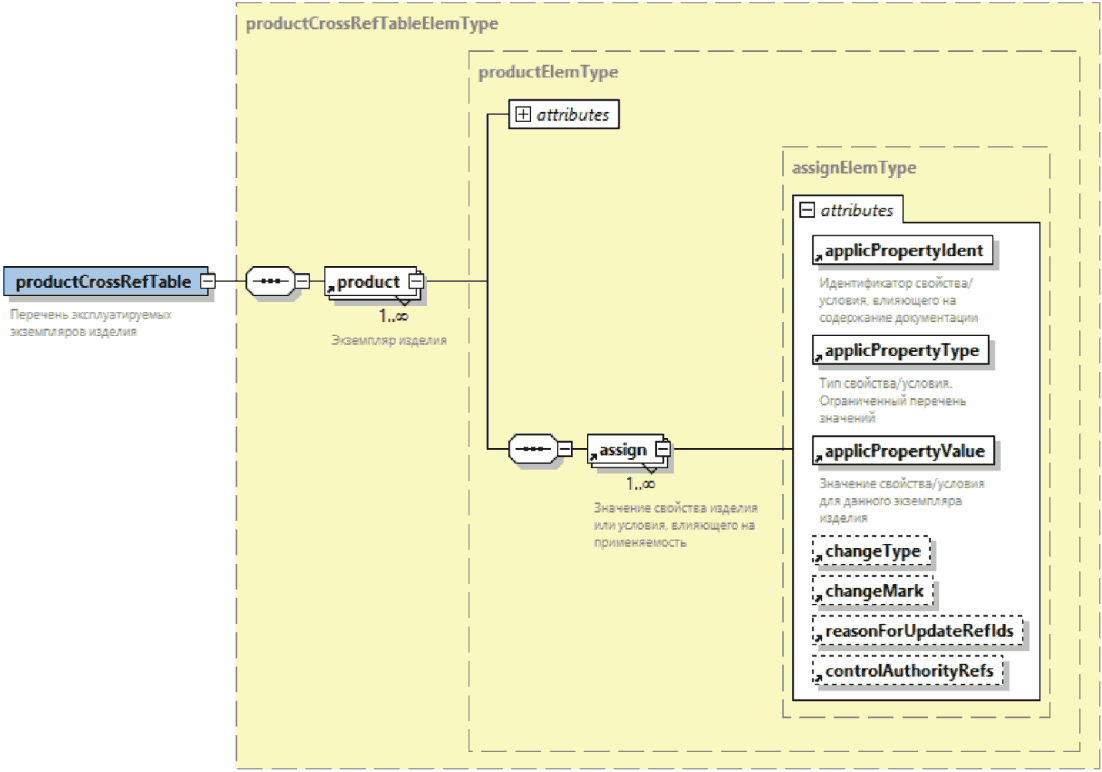Click the productCrossRefTableElemType type label
The height and width of the screenshot is (772, 1102).
371,23
